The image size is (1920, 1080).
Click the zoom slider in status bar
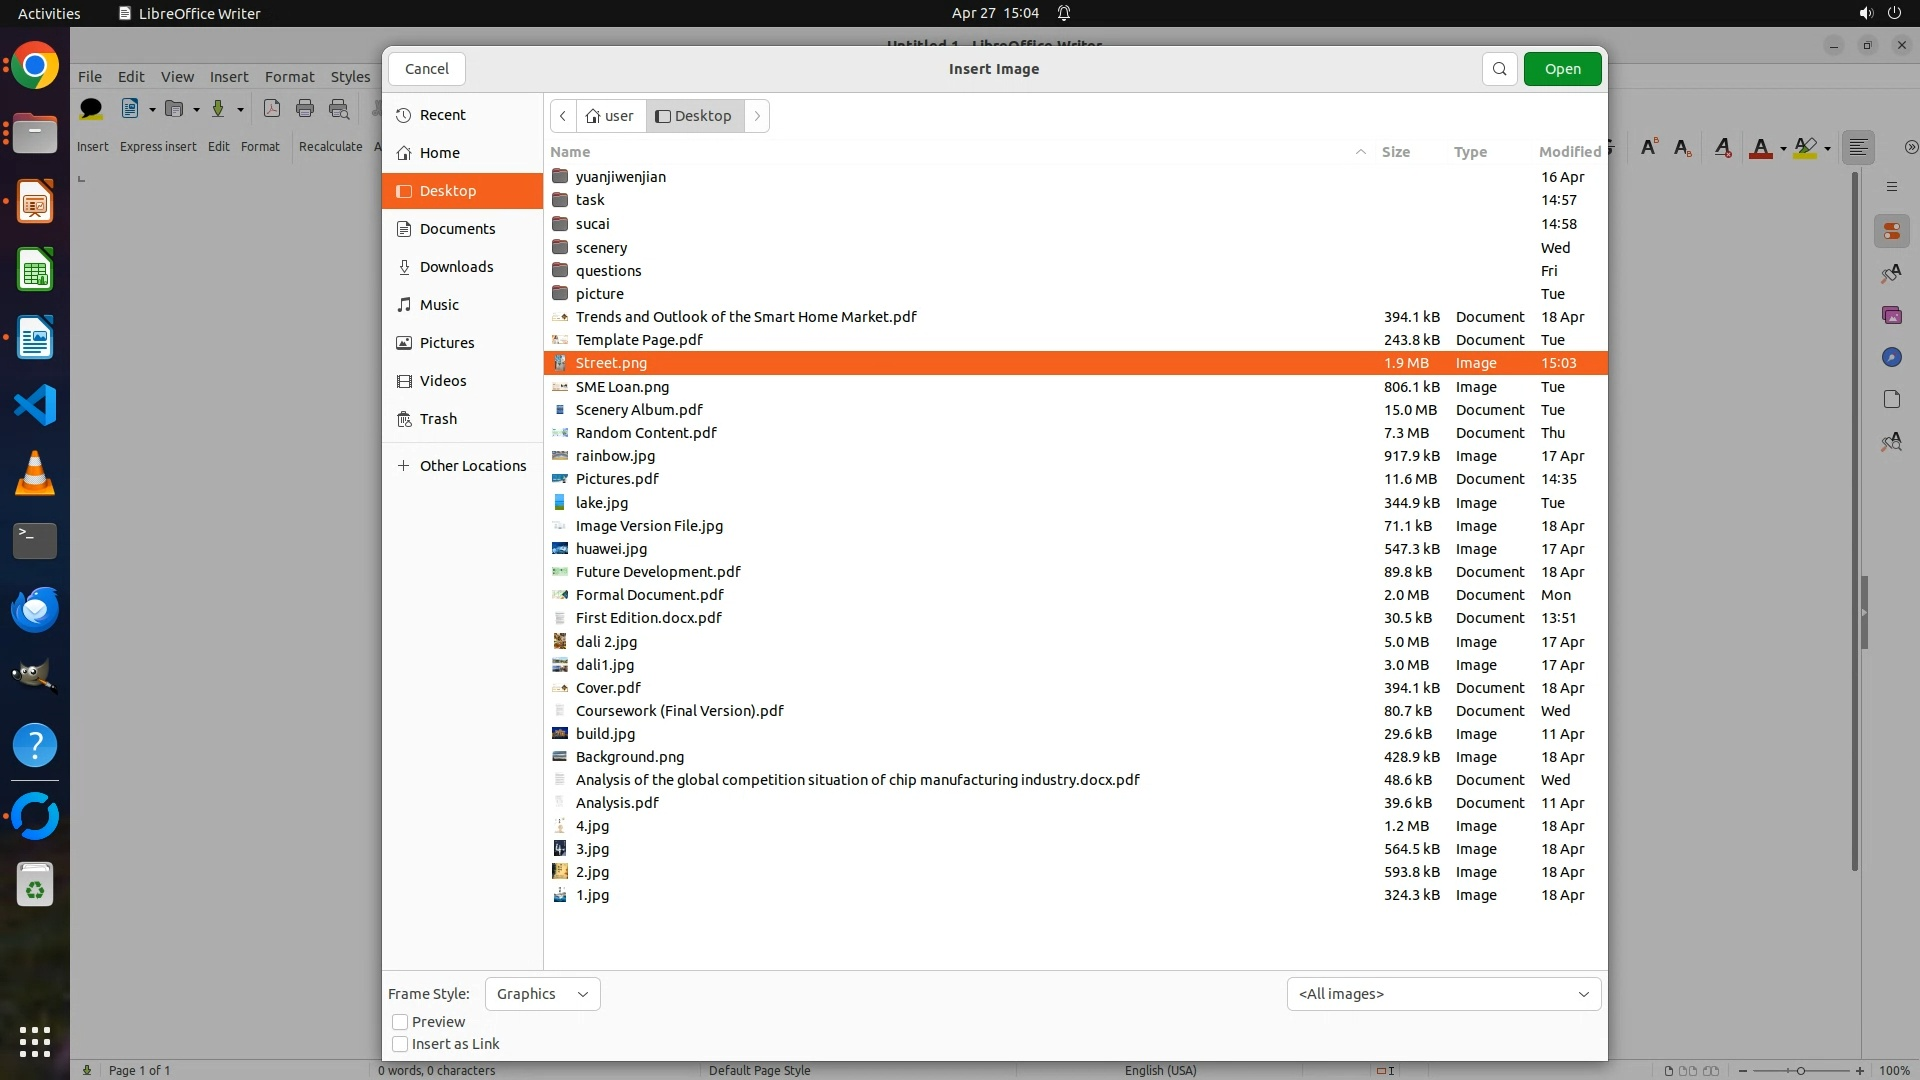(x=1800, y=1071)
